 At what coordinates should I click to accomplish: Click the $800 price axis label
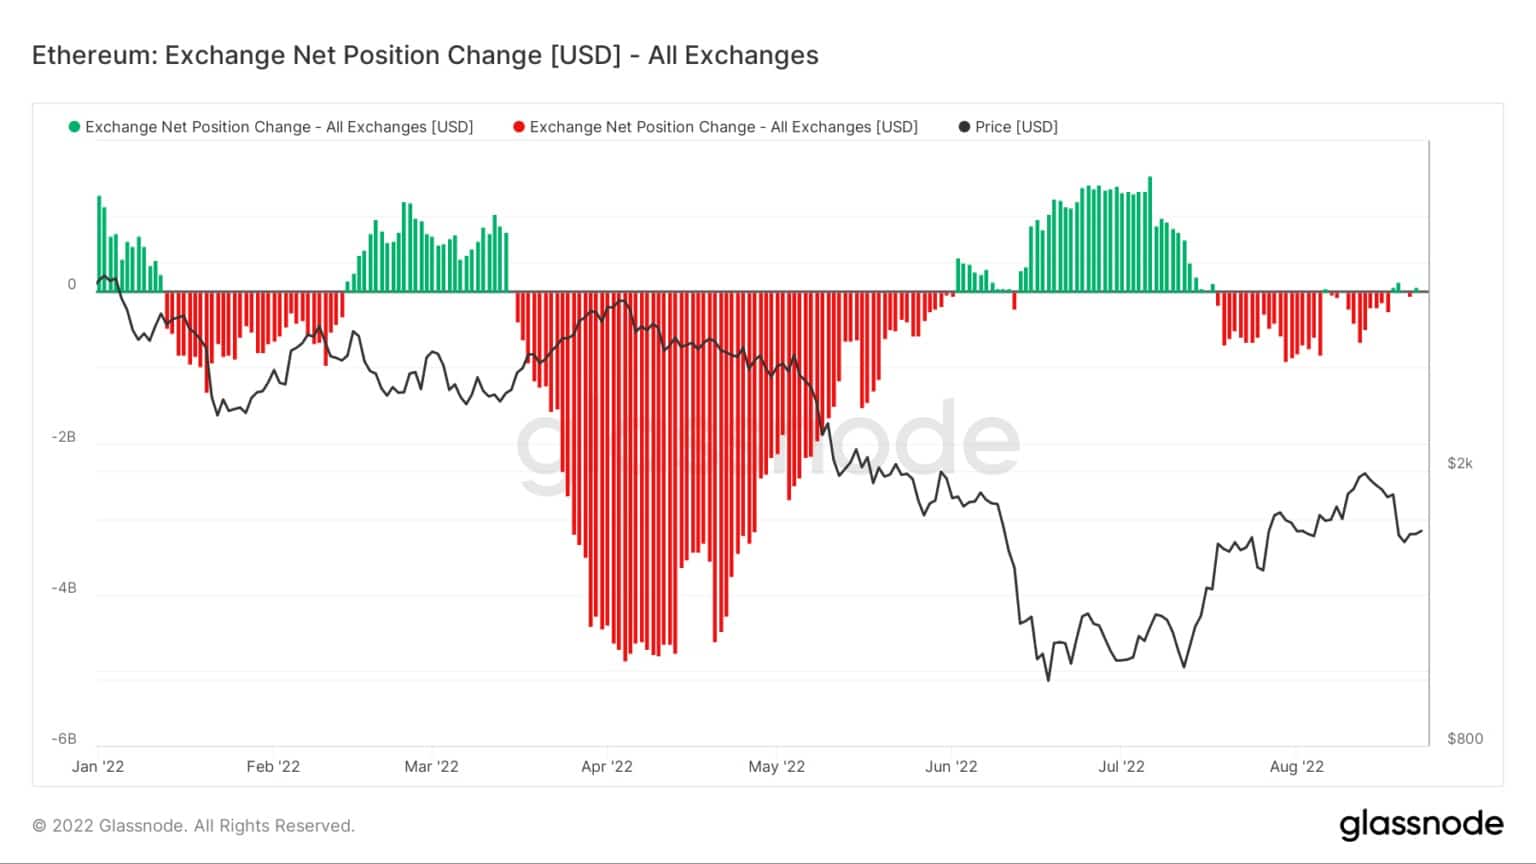pos(1465,738)
